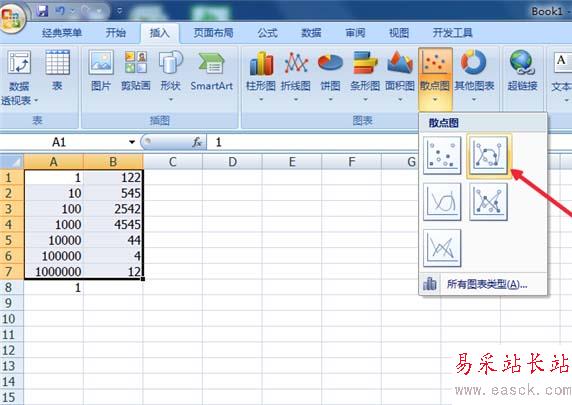Screen dimensions: 572x405
Task: Click the Office button logo
Action: pyautogui.click(x=12, y=17)
